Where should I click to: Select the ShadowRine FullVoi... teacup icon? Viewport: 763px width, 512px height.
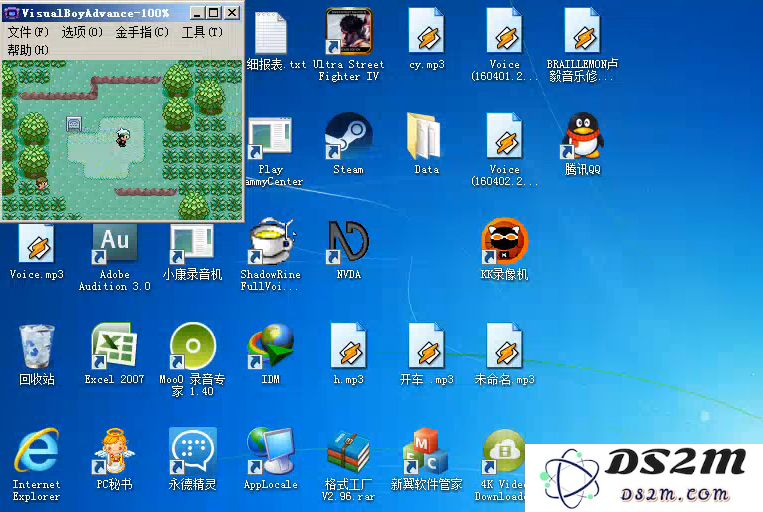tap(271, 241)
